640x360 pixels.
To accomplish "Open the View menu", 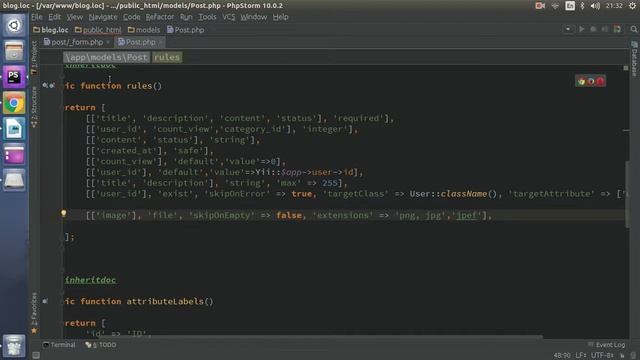I will click(75, 17).
